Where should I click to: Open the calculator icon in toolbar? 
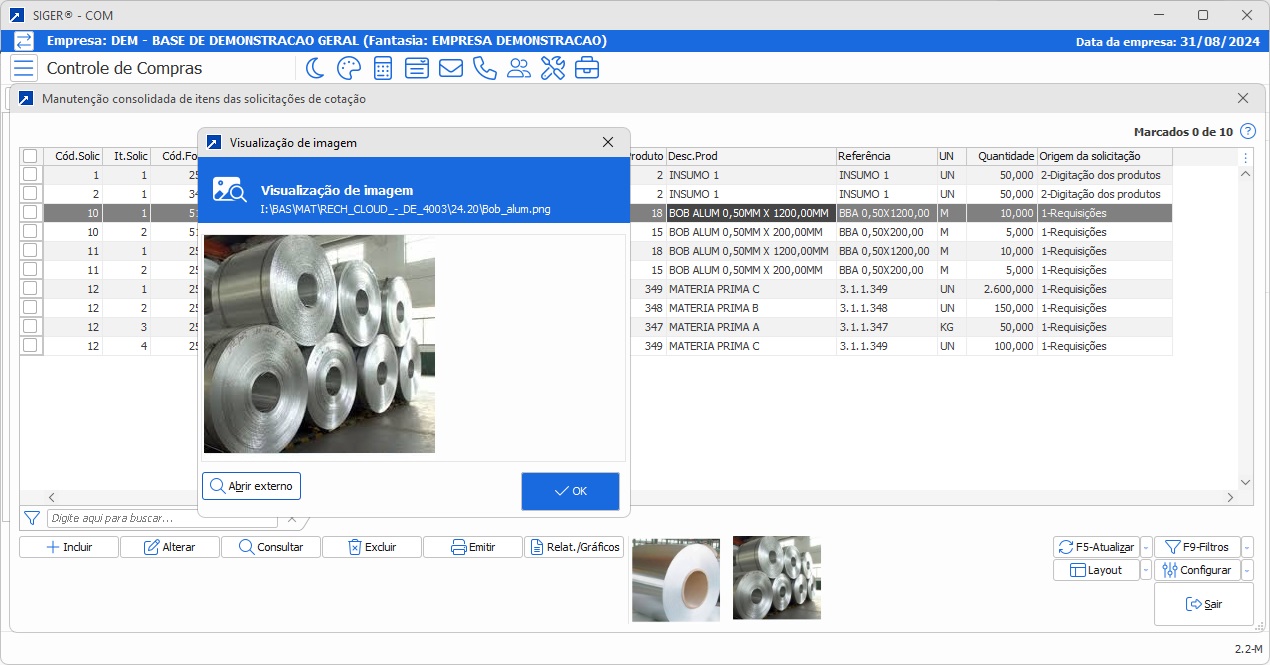(382, 68)
